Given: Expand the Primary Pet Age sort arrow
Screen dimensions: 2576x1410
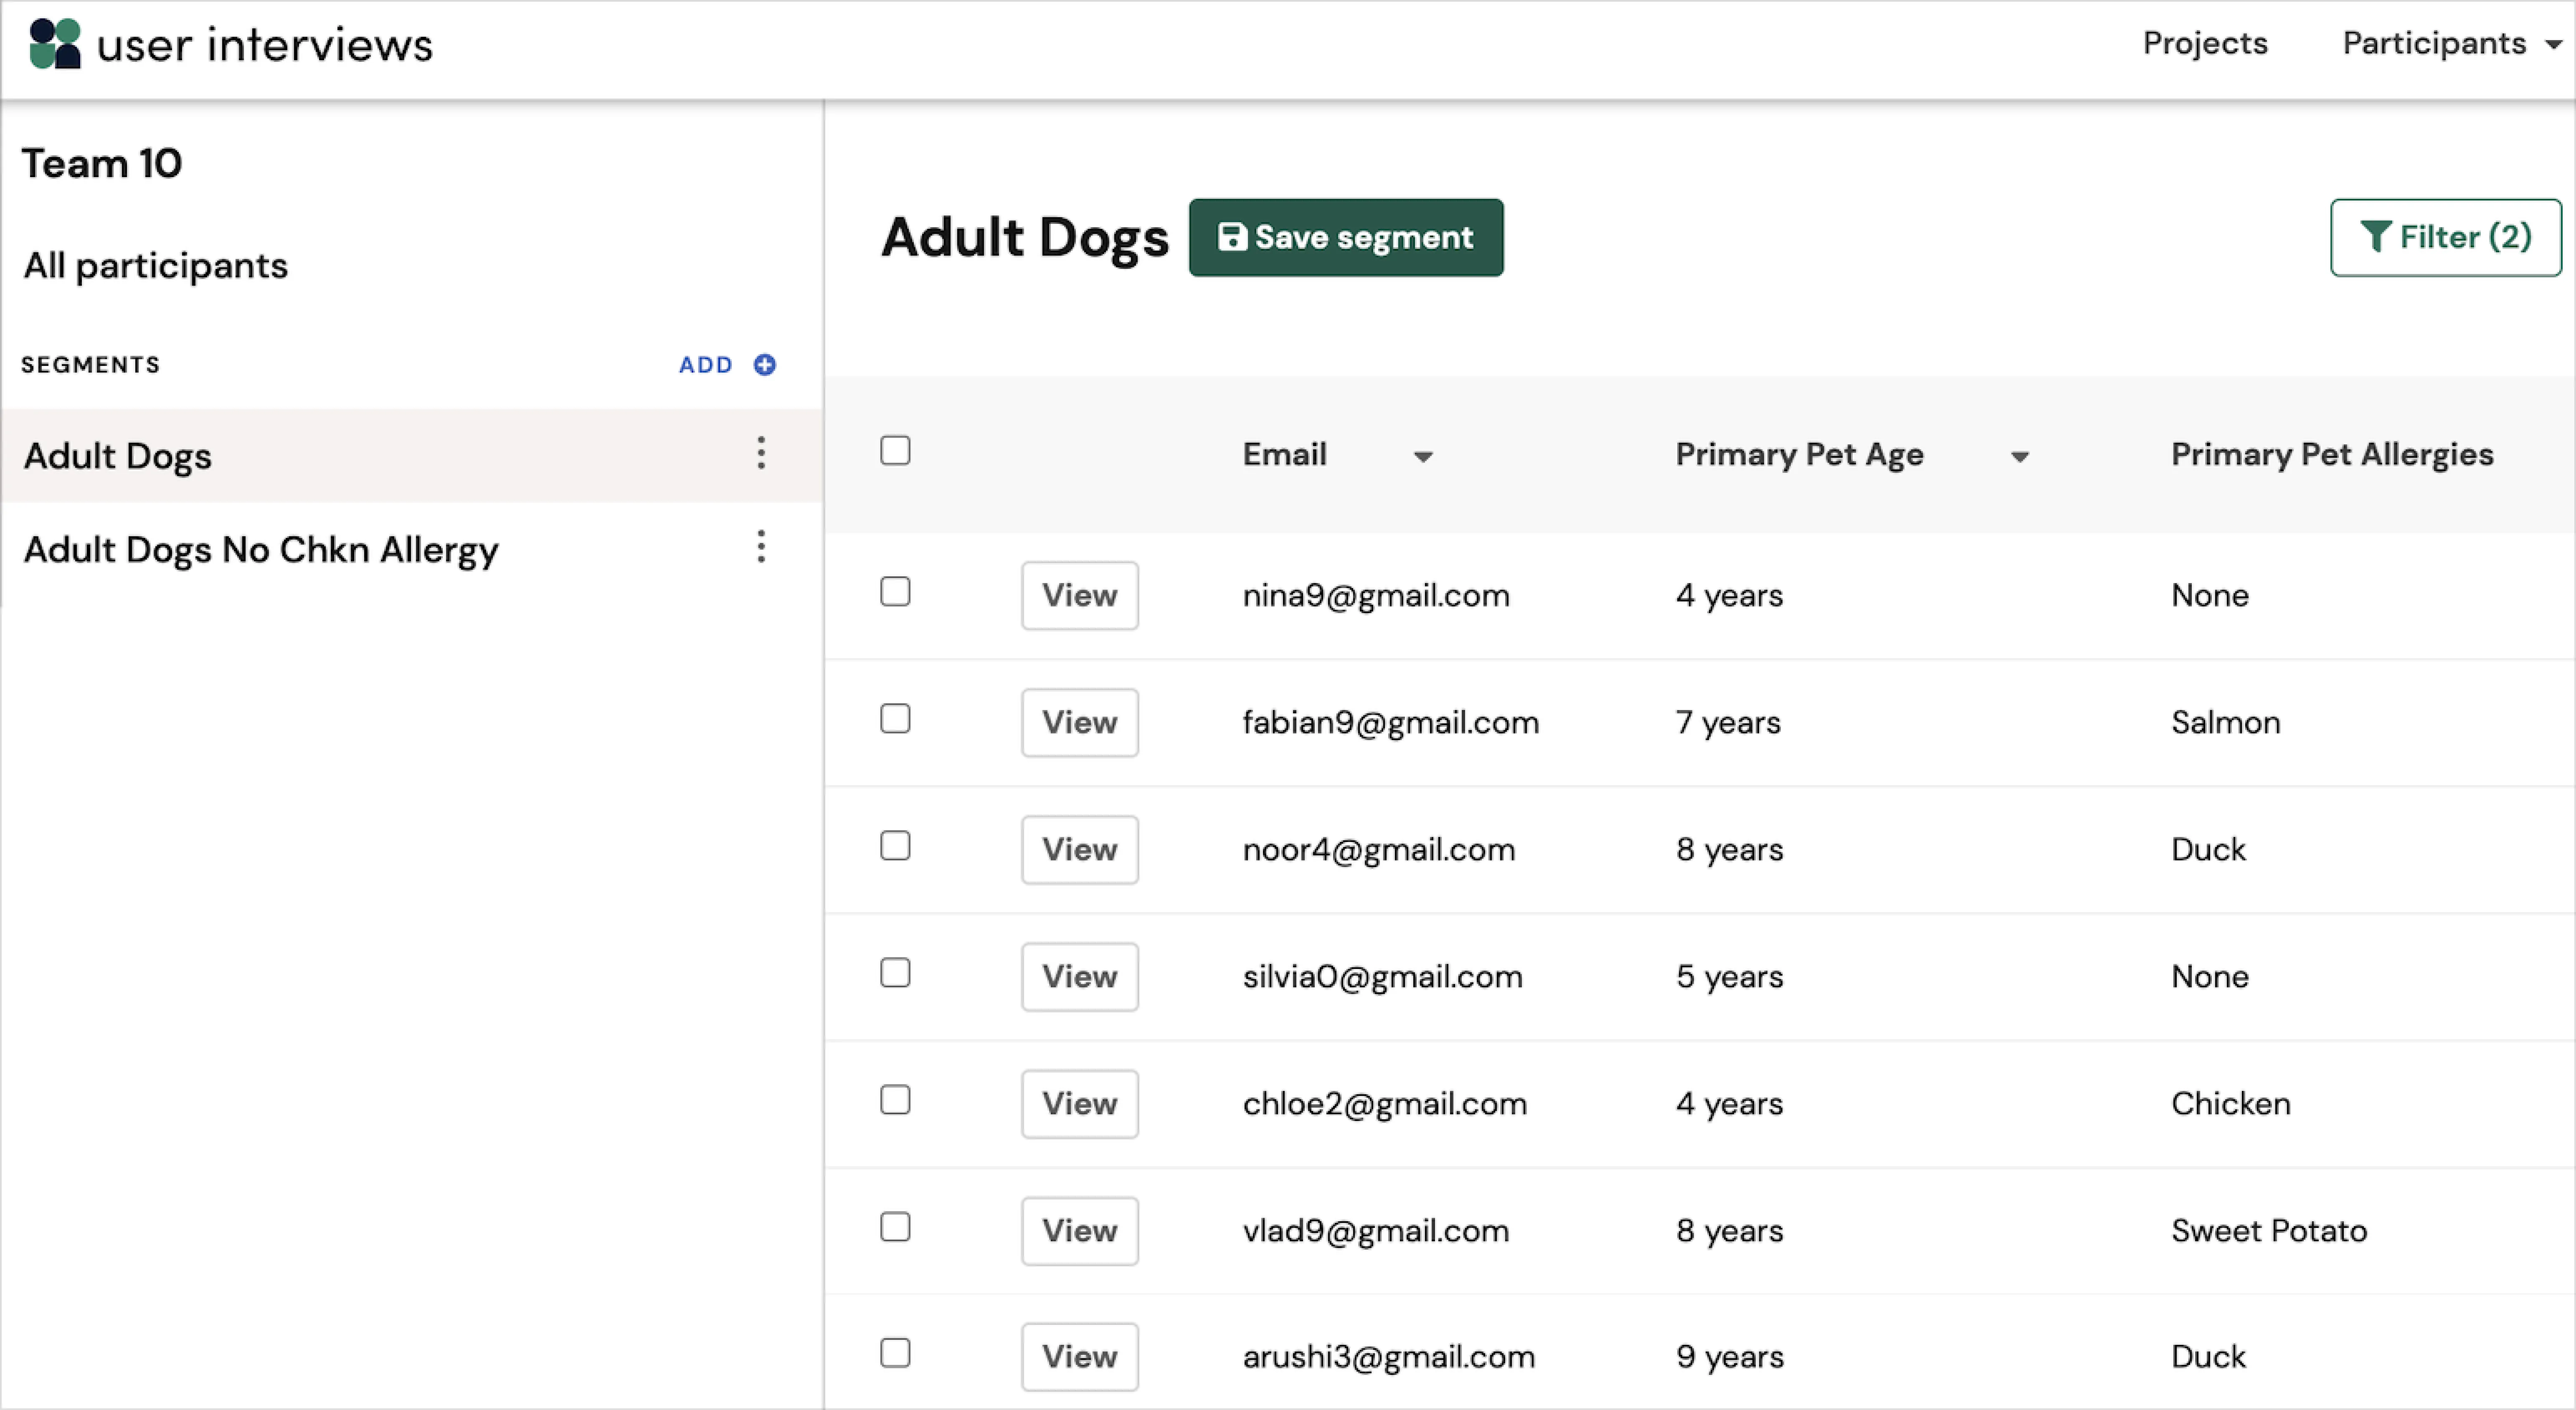Looking at the screenshot, I should coord(2020,457).
